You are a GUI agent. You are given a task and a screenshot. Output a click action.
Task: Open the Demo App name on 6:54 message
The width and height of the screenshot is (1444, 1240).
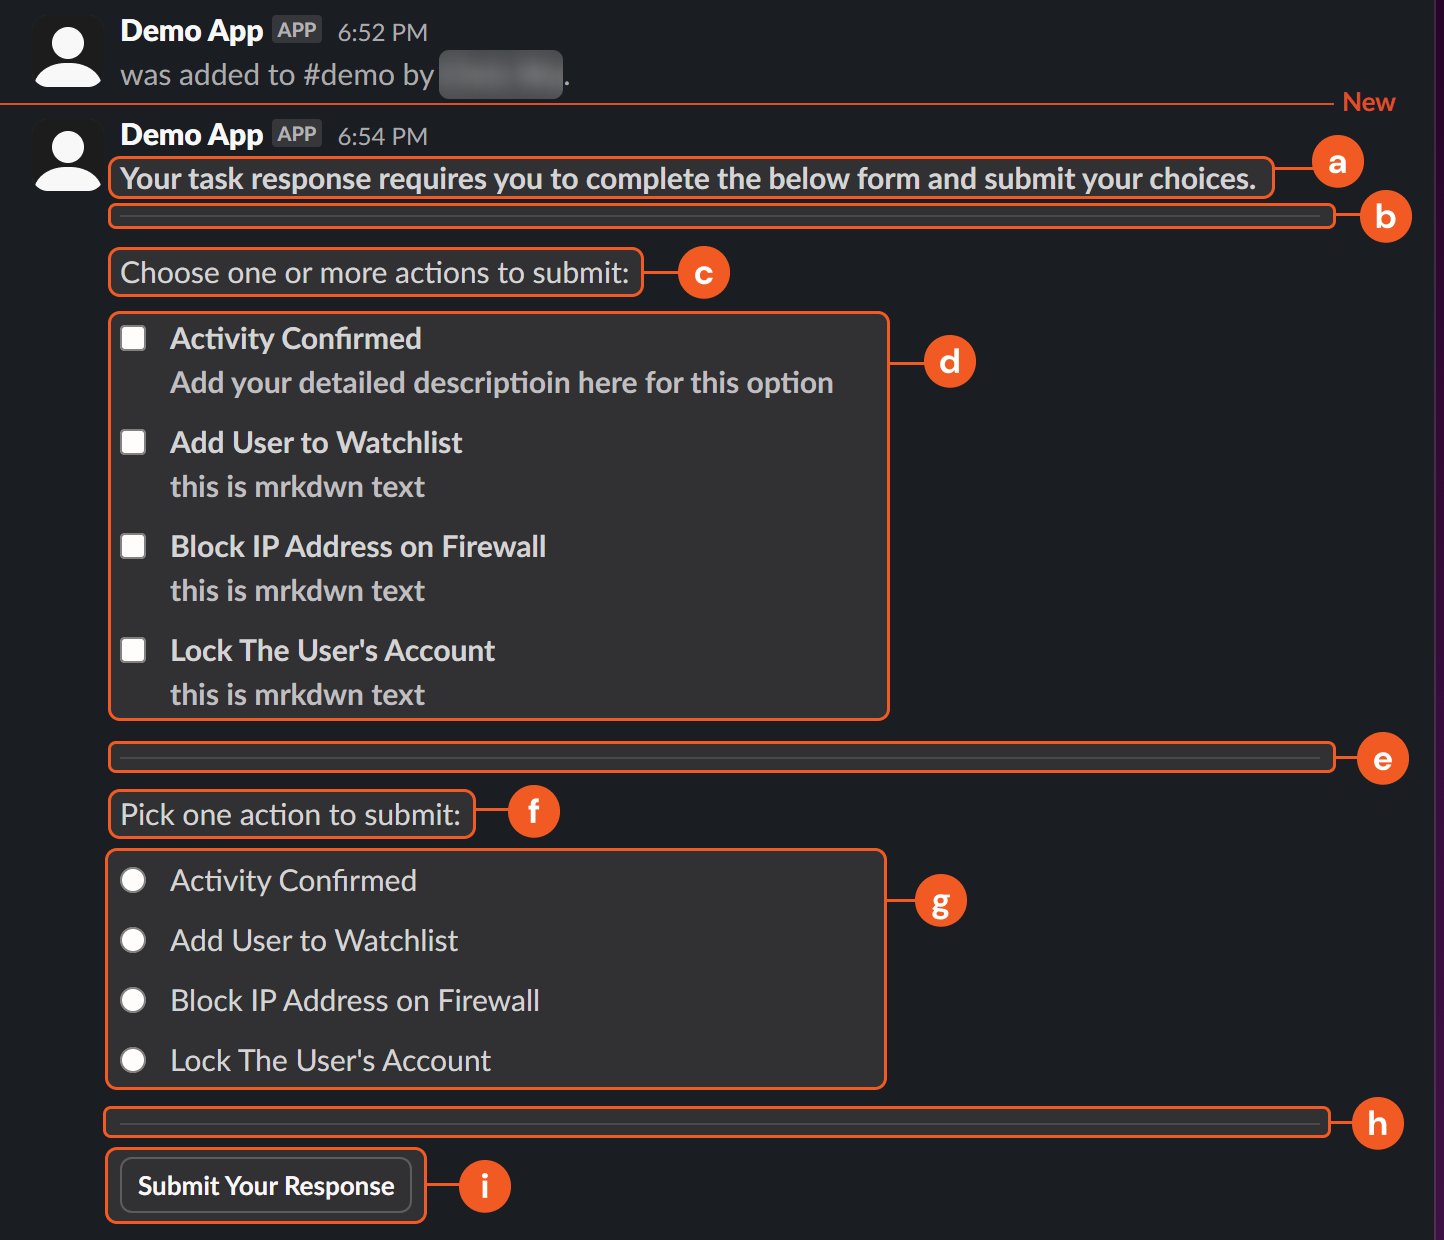pyautogui.click(x=192, y=135)
